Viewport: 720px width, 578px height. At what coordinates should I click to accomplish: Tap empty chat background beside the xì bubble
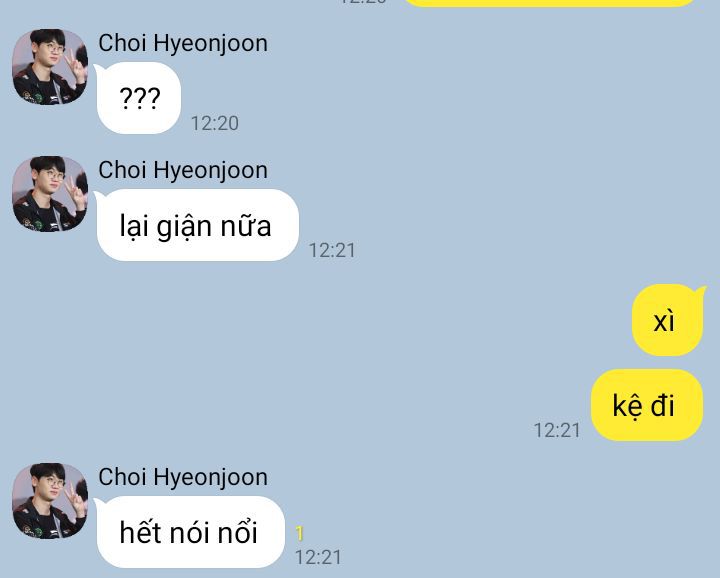413,320
